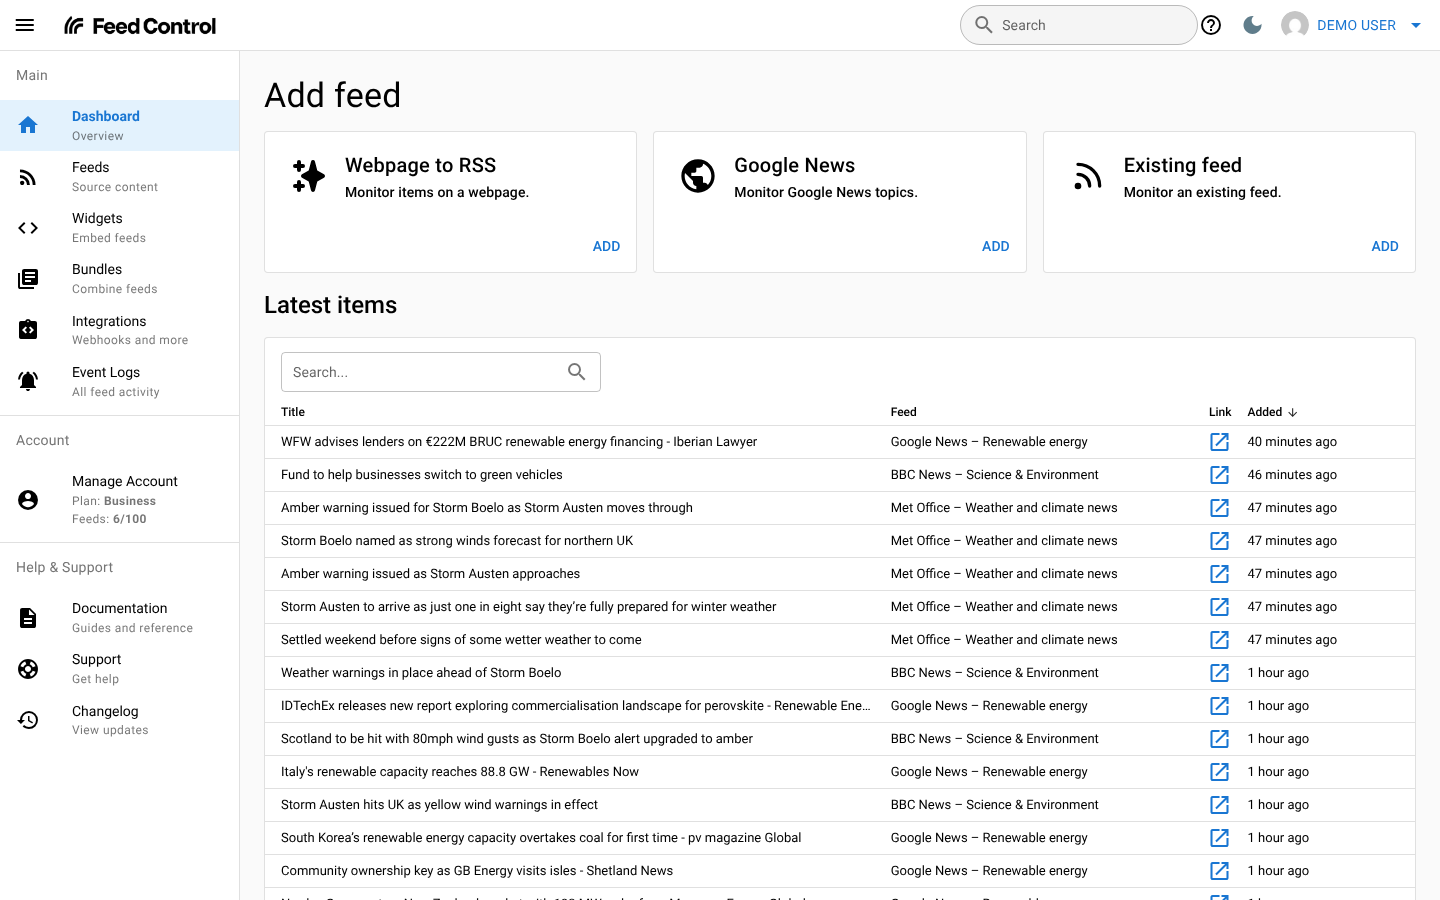The image size is (1440, 900).
Task: Open Feeds source content page
Action: pyautogui.click(x=120, y=176)
